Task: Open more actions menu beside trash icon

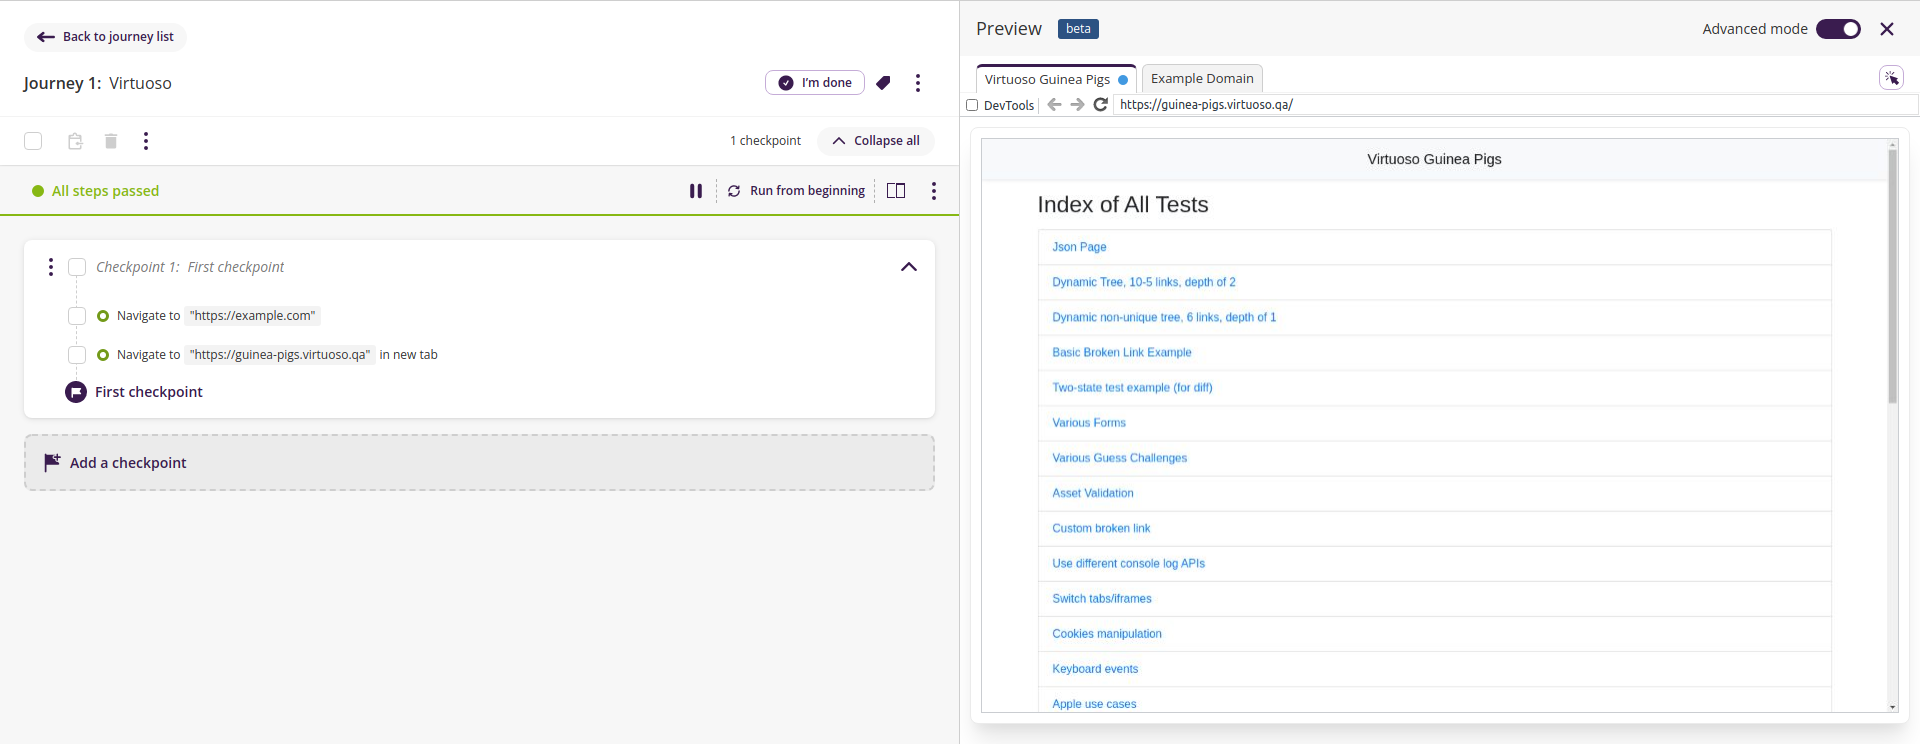Action: 146,141
